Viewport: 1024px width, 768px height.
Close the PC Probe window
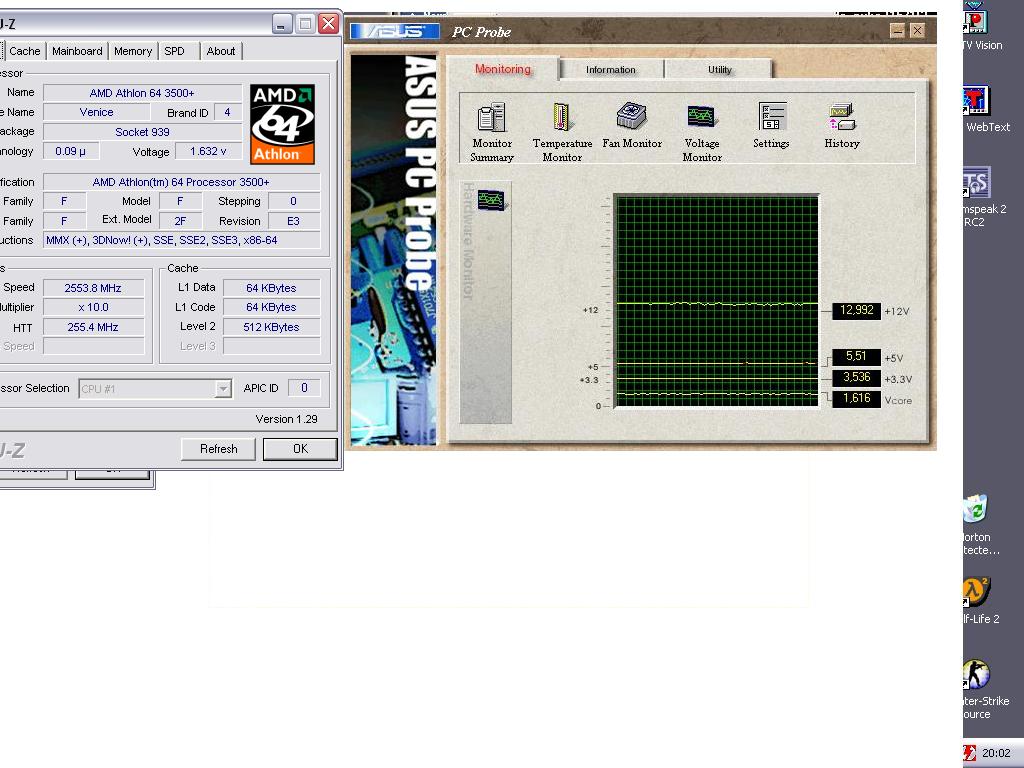[x=917, y=31]
